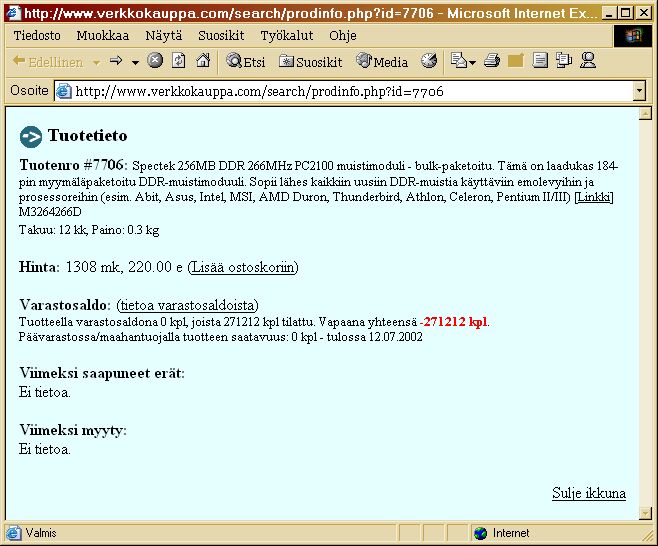The height and width of the screenshot is (546, 658).
Task: Click the red -271212 kpl text
Action: click(x=454, y=322)
